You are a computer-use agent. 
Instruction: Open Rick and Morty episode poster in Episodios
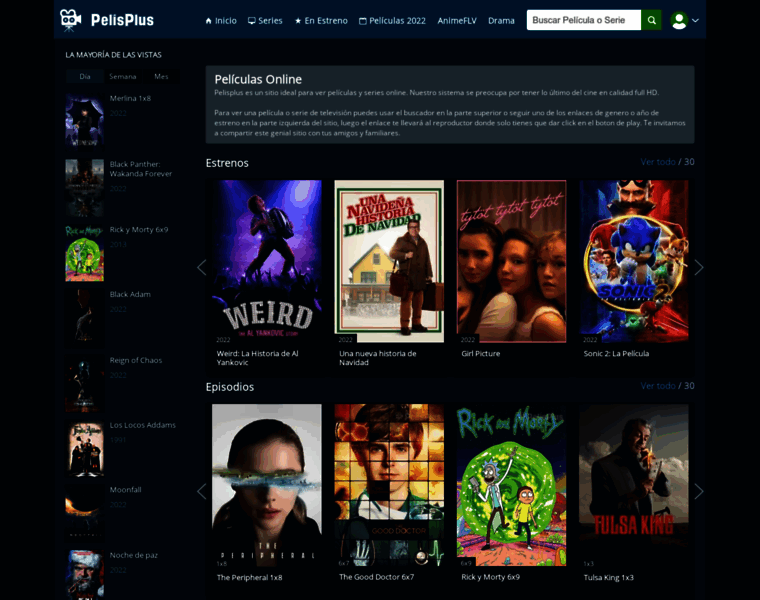511,485
